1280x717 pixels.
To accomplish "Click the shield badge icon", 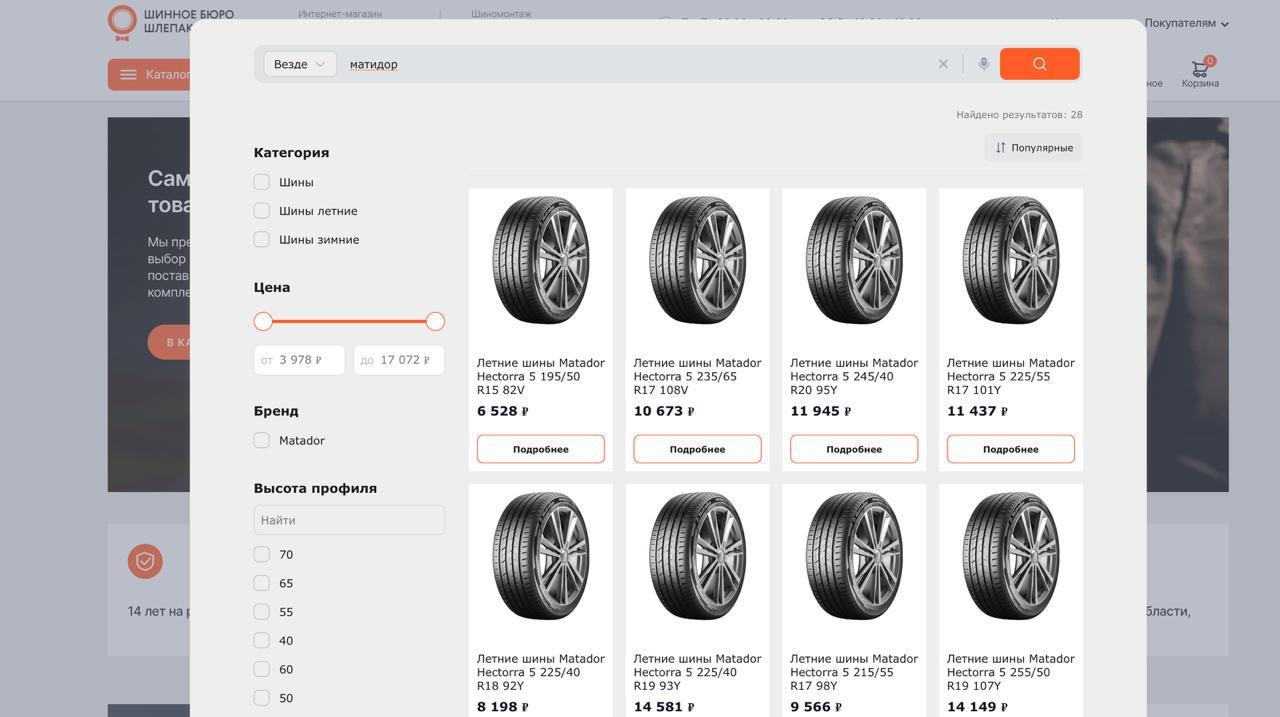I will (145, 561).
